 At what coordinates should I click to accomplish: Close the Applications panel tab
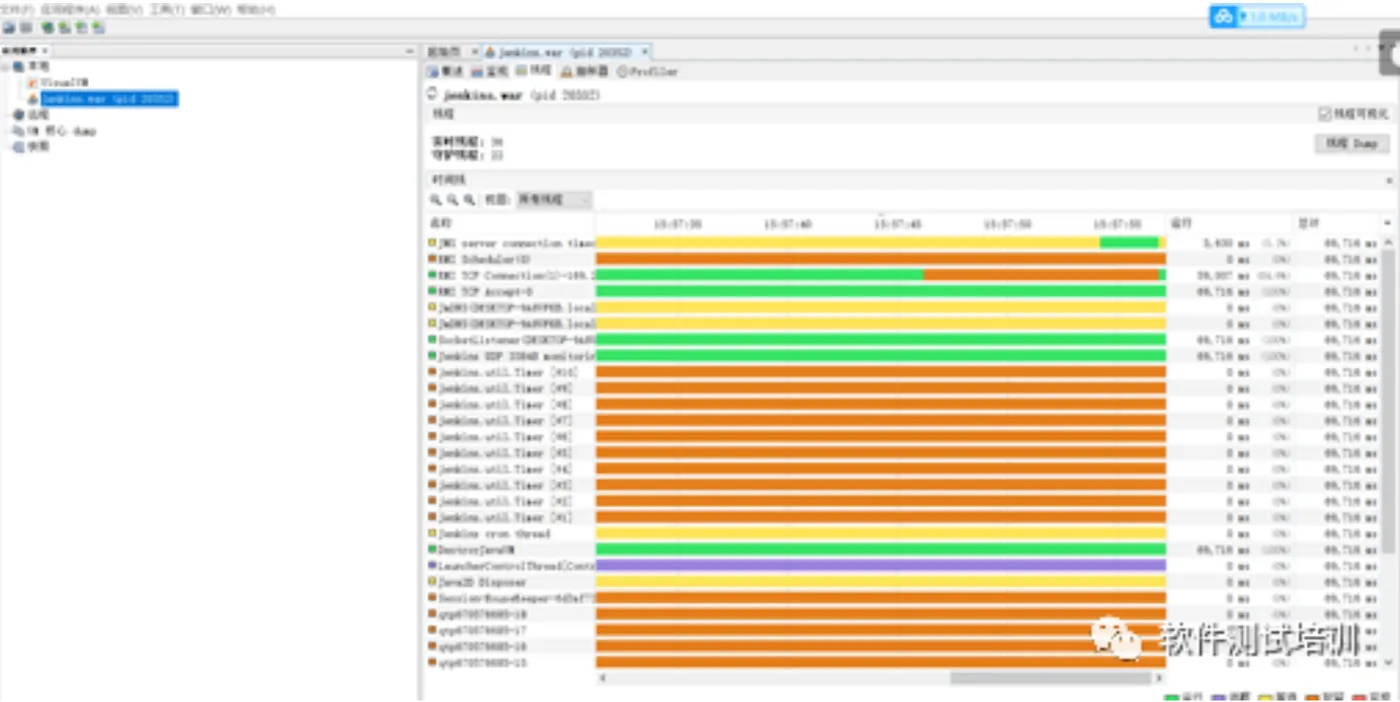click(45, 50)
